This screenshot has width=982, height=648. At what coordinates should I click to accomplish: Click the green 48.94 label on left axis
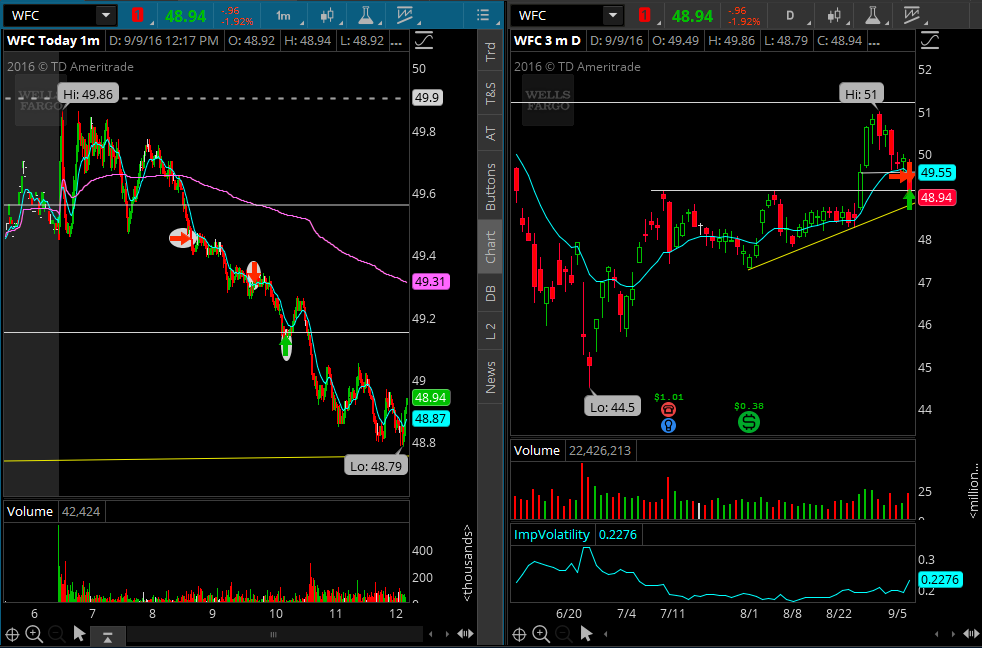click(x=430, y=398)
